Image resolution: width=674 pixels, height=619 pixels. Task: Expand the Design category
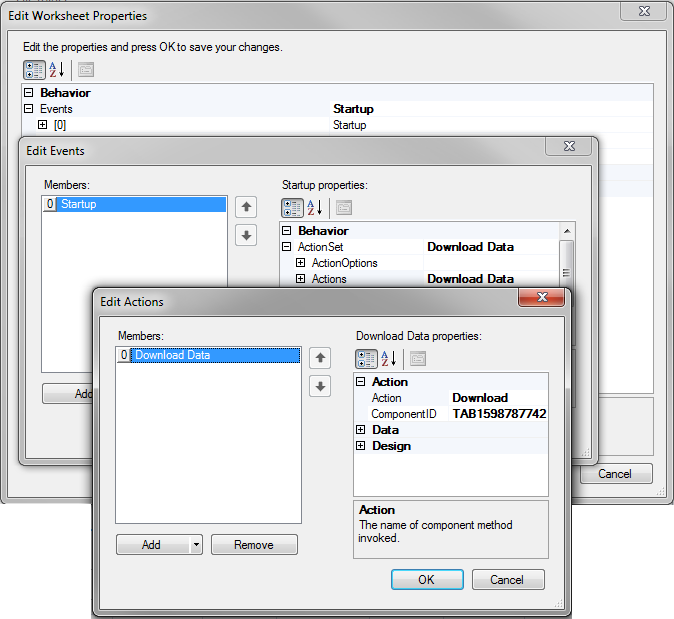click(361, 445)
